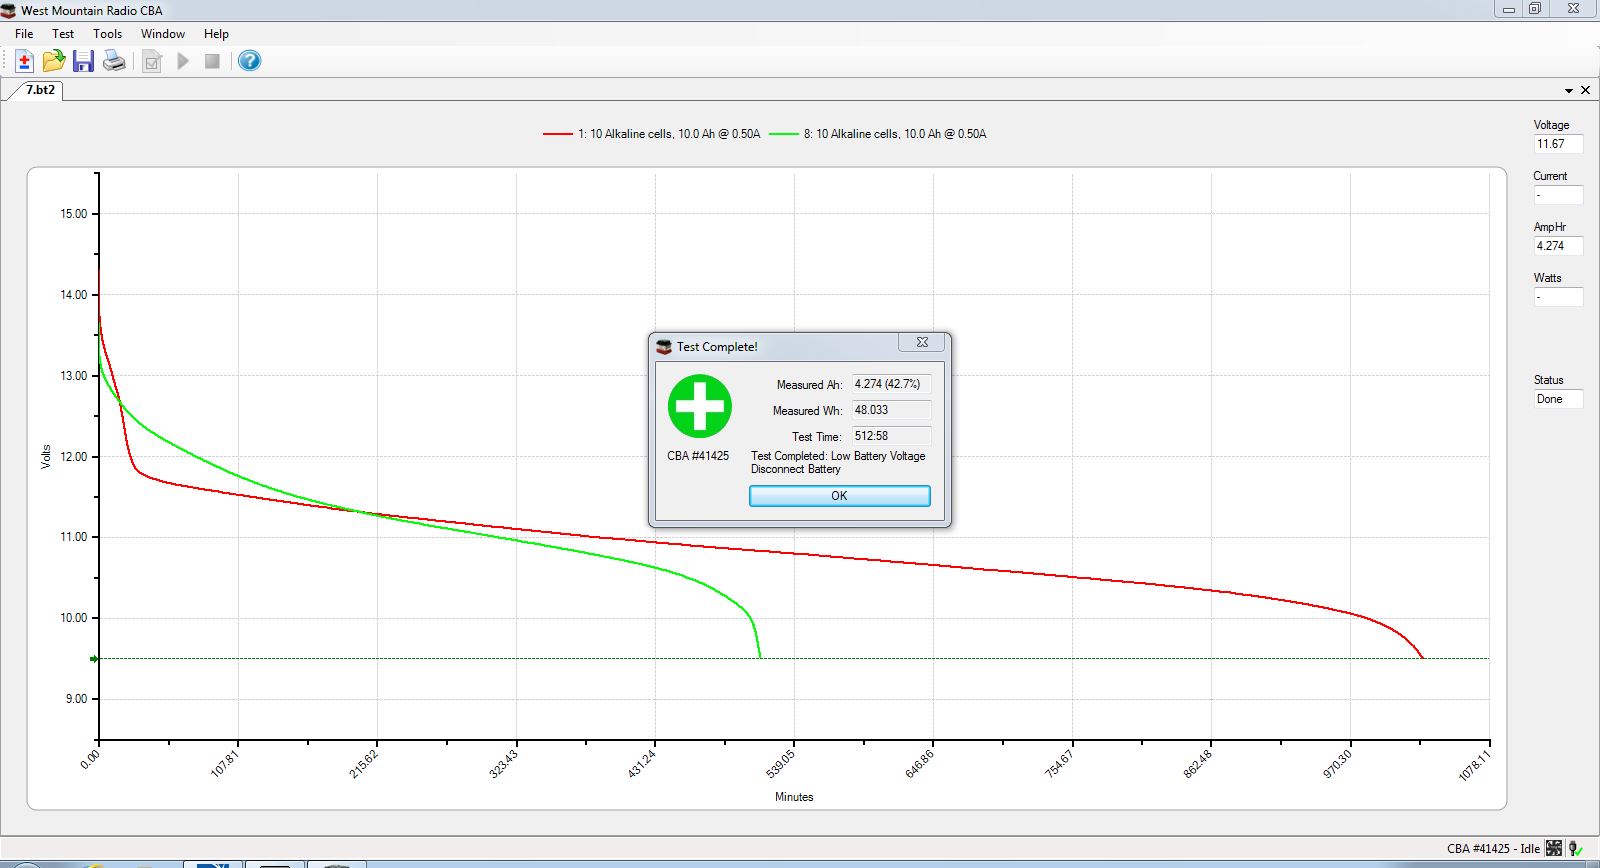Viewport: 1600px width, 868px height.
Task: Click the 12.00 y-axis tick label
Action: point(74,457)
